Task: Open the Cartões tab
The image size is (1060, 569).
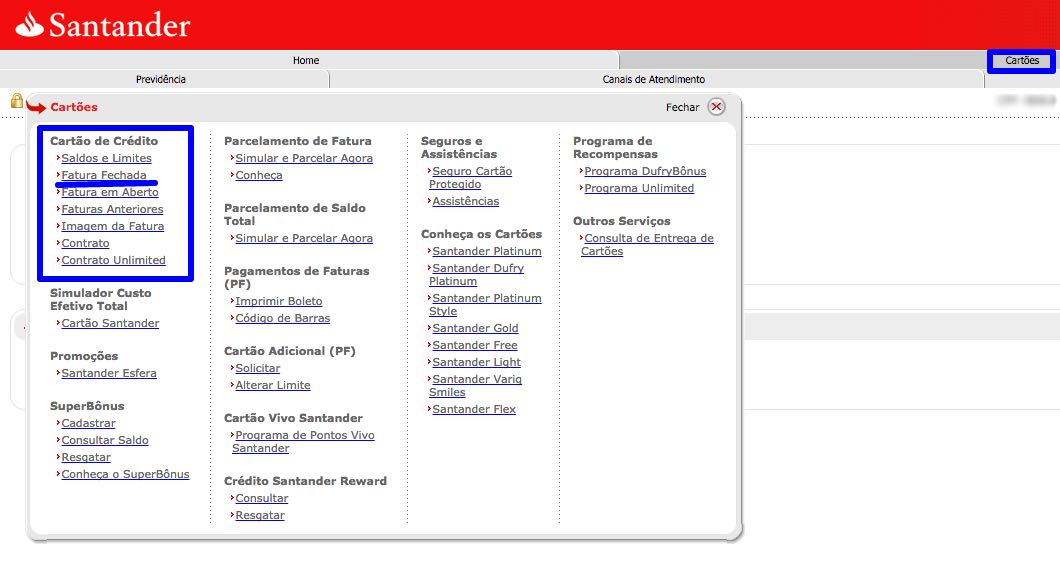Action: click(1021, 60)
